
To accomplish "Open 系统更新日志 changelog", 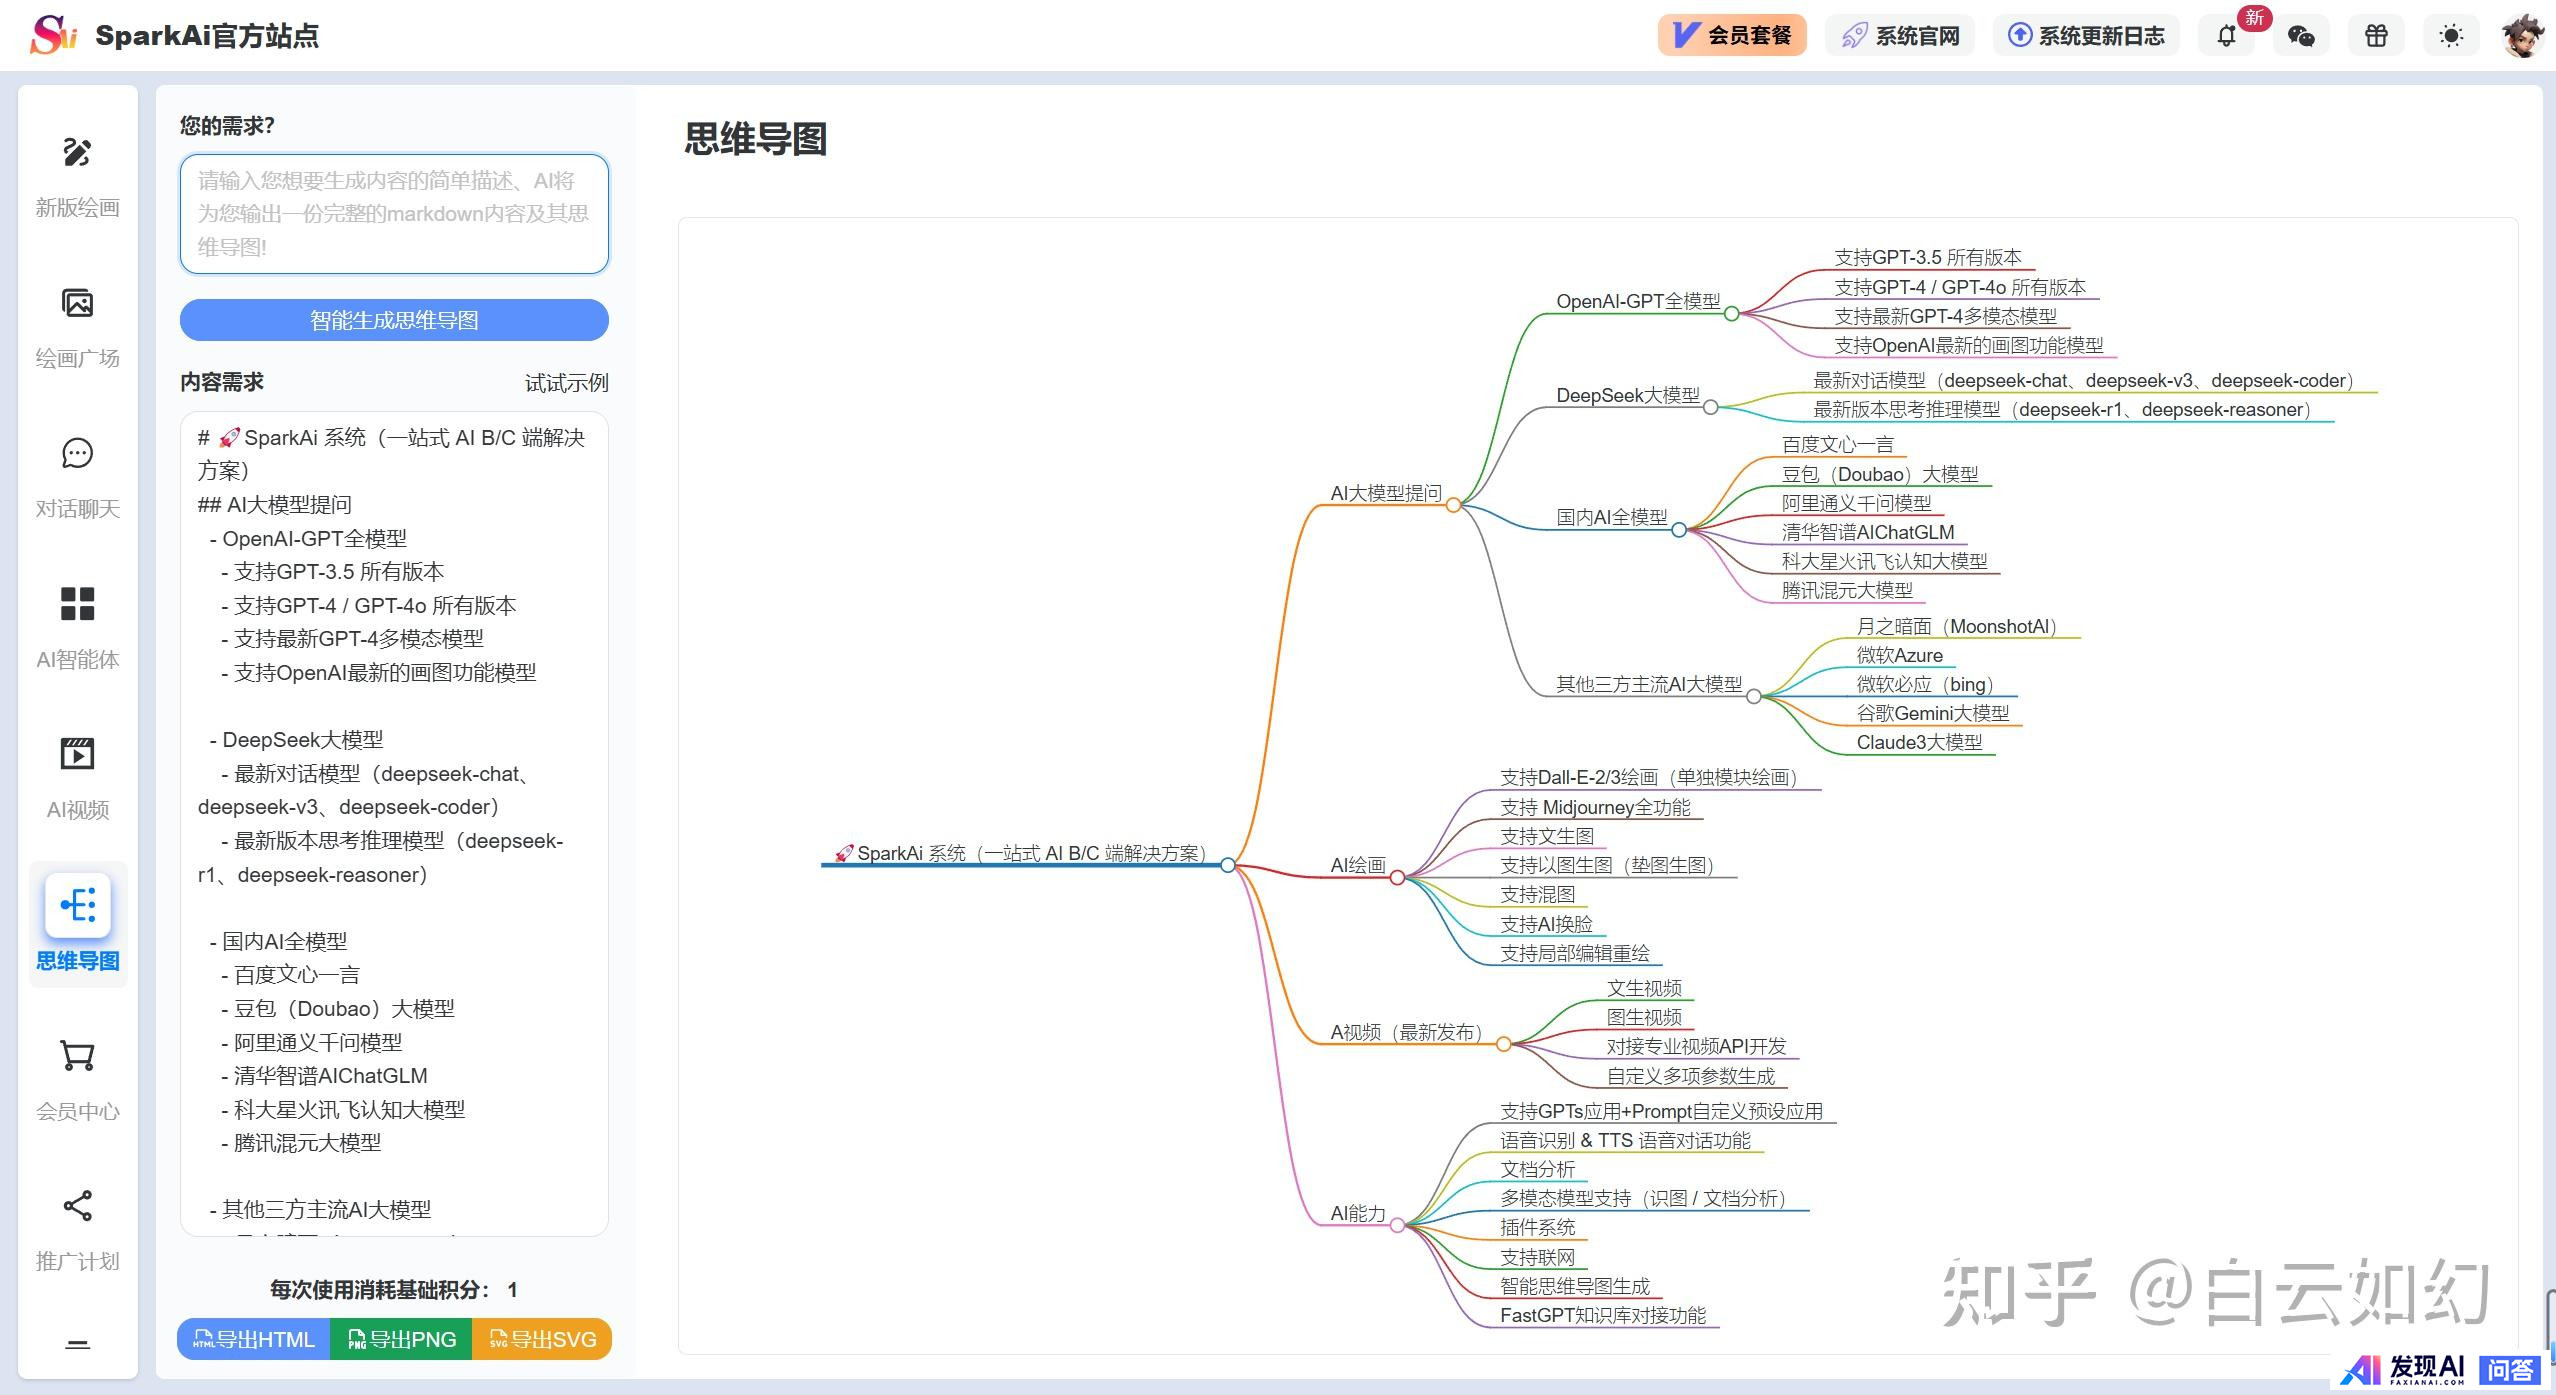I will (x=2087, y=36).
